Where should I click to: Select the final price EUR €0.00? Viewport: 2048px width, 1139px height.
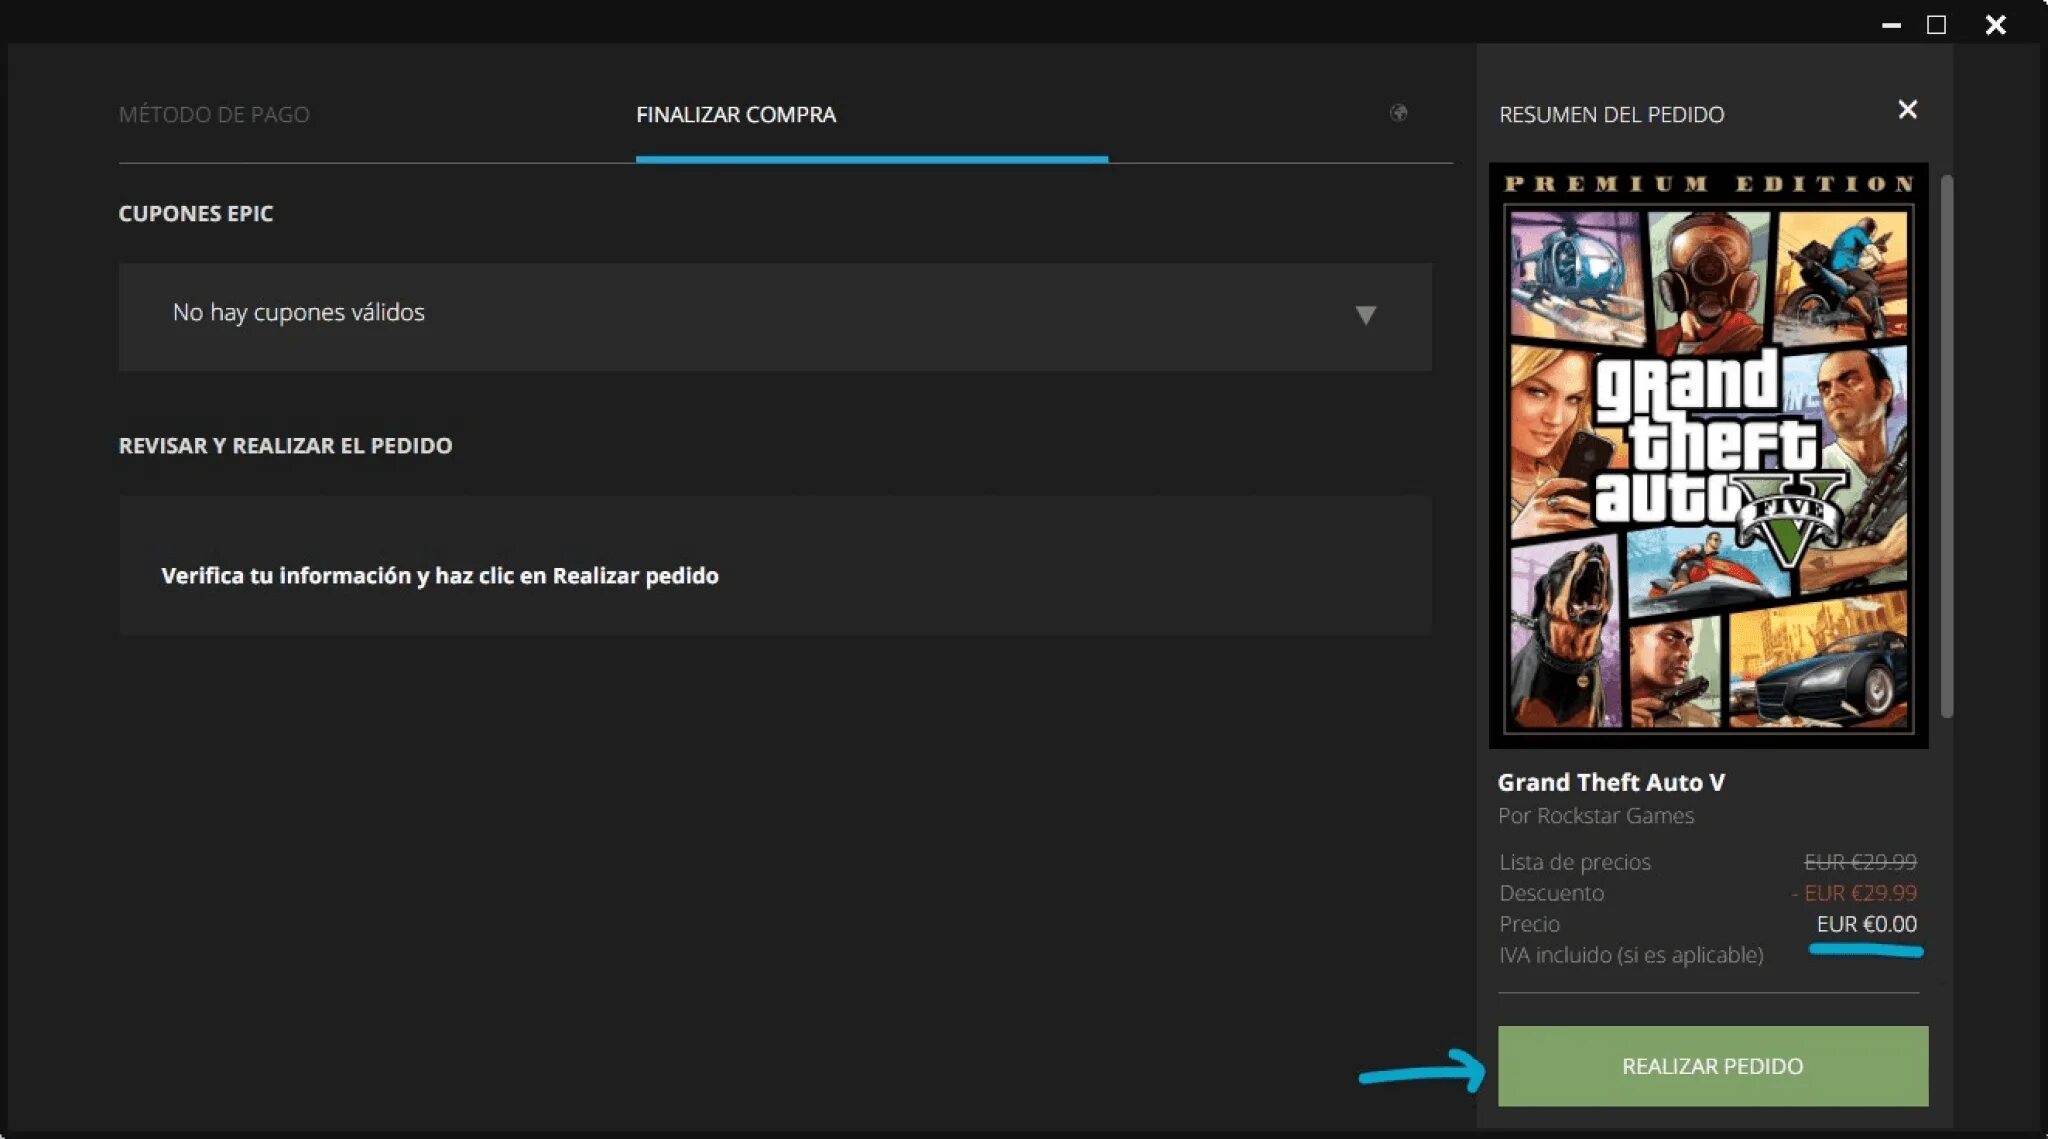pyautogui.click(x=1866, y=924)
